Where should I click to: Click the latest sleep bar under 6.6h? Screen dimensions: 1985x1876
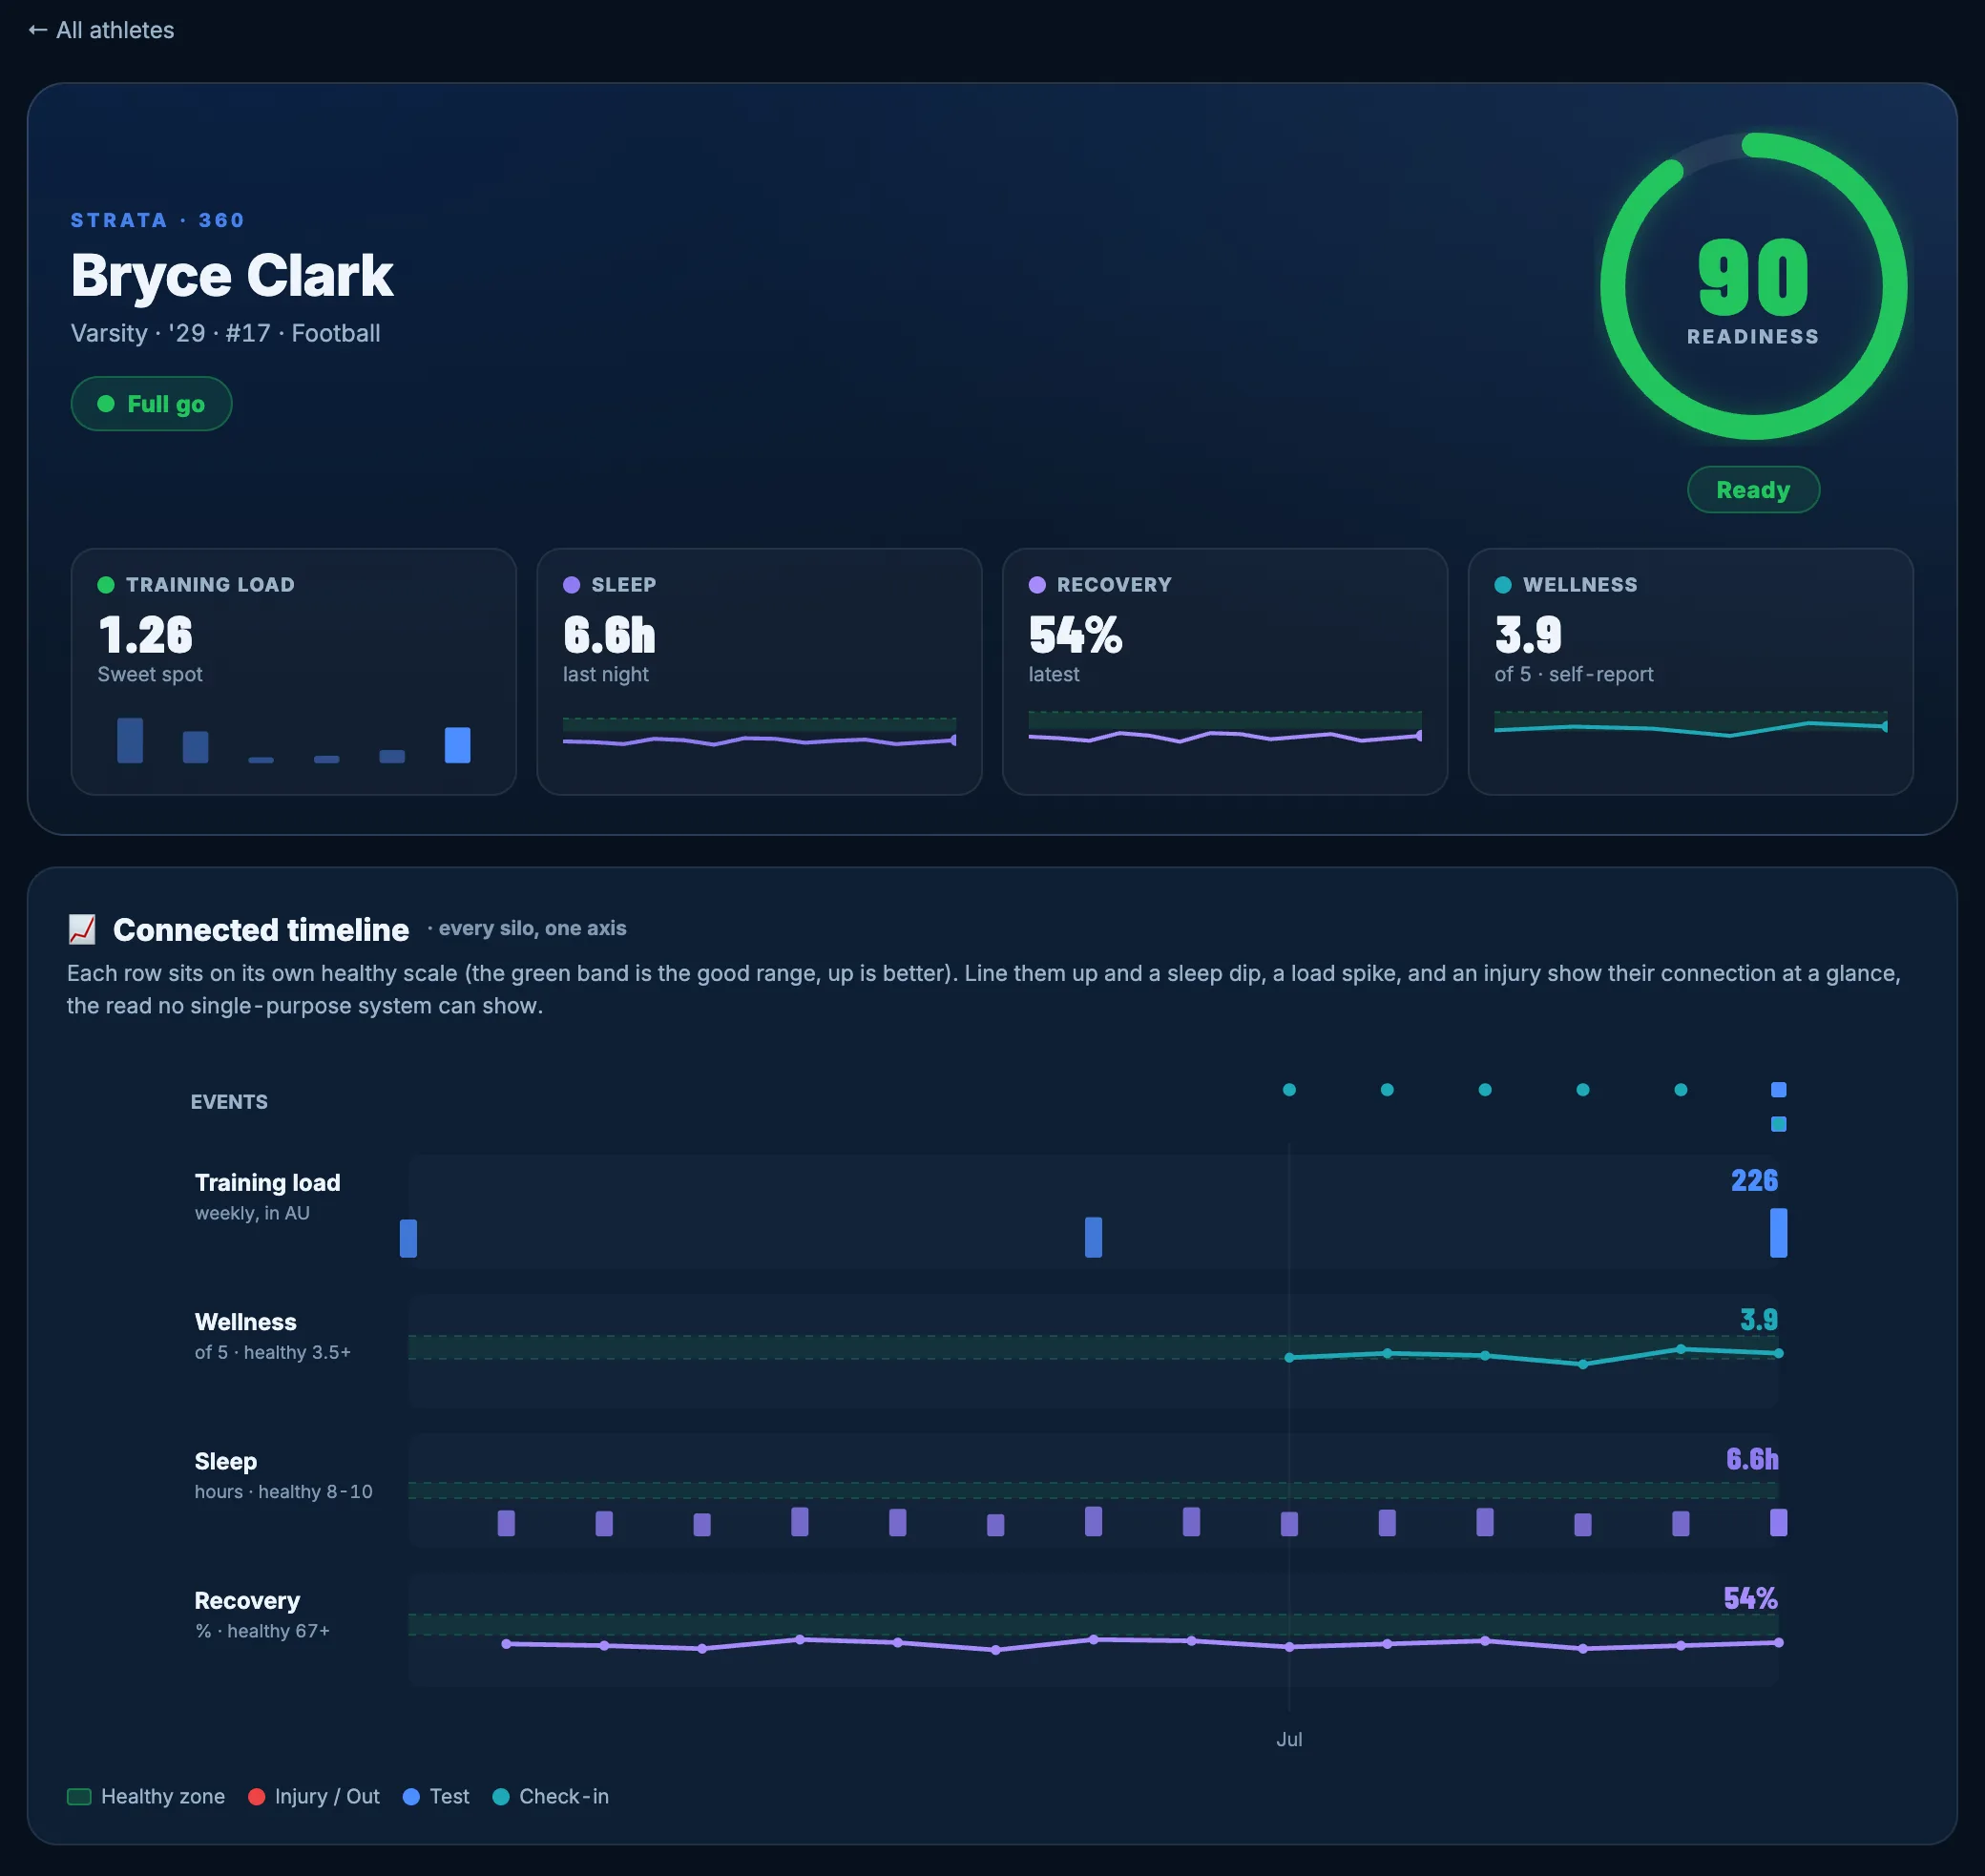pos(1778,1522)
